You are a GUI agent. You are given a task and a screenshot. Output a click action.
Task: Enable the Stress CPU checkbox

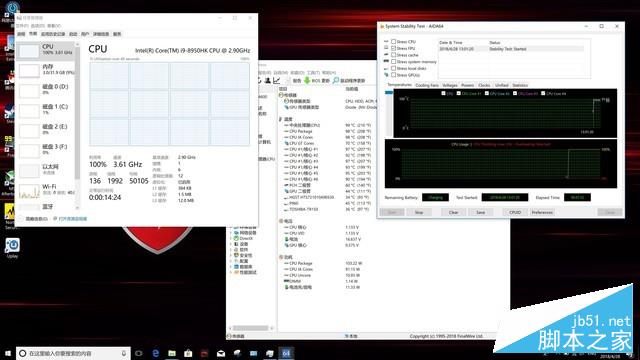(393, 42)
